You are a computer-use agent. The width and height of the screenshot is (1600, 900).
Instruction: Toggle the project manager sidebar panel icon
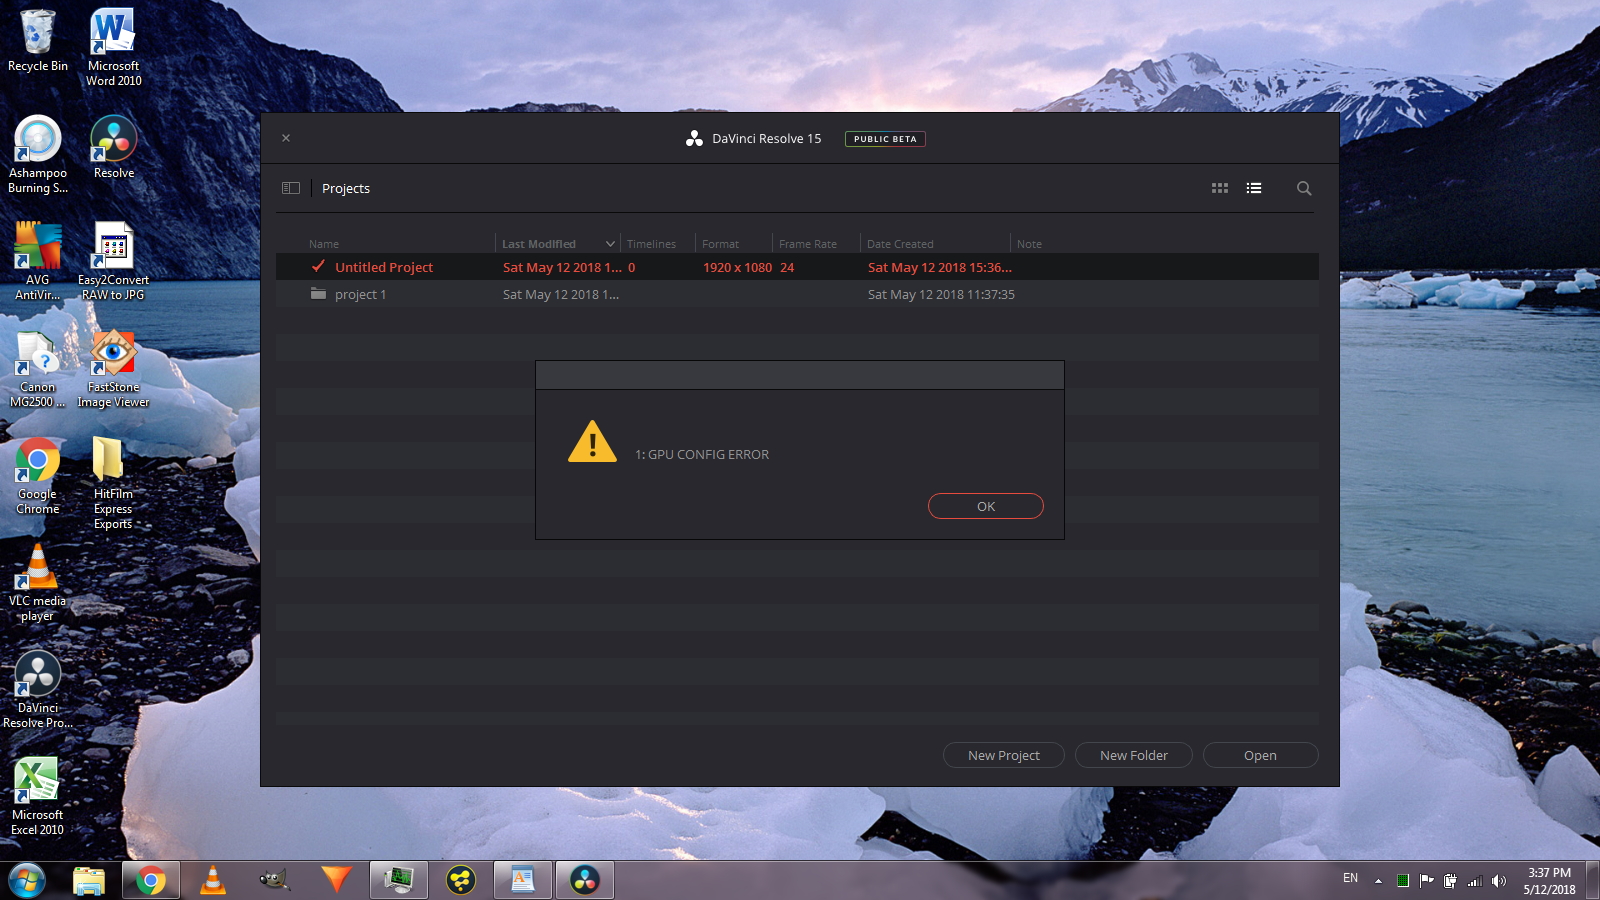(x=291, y=188)
